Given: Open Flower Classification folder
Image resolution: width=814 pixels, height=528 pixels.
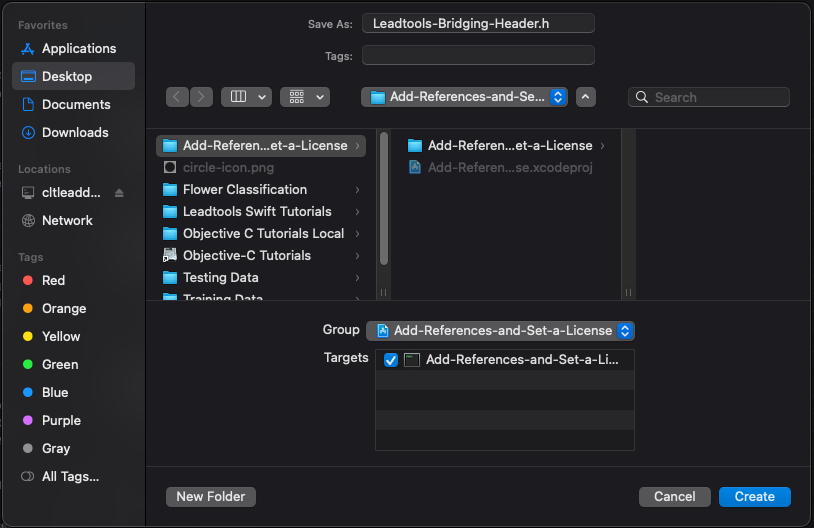Looking at the screenshot, I should (x=261, y=189).
